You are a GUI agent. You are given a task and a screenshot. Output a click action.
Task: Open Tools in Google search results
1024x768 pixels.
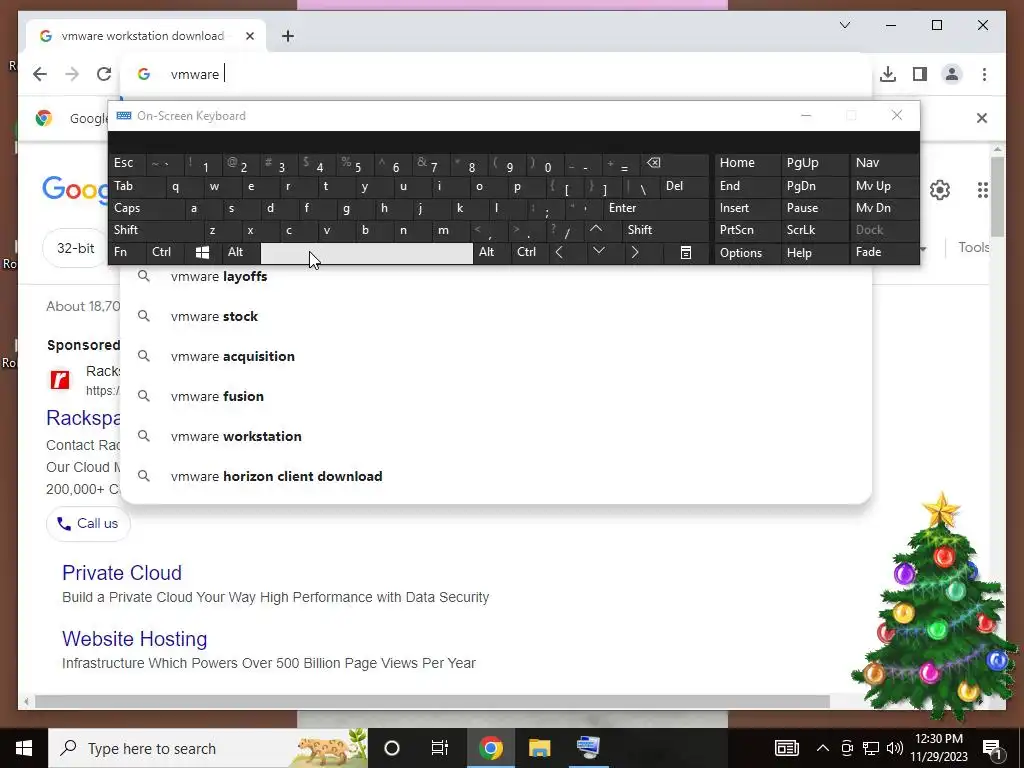coord(973,248)
